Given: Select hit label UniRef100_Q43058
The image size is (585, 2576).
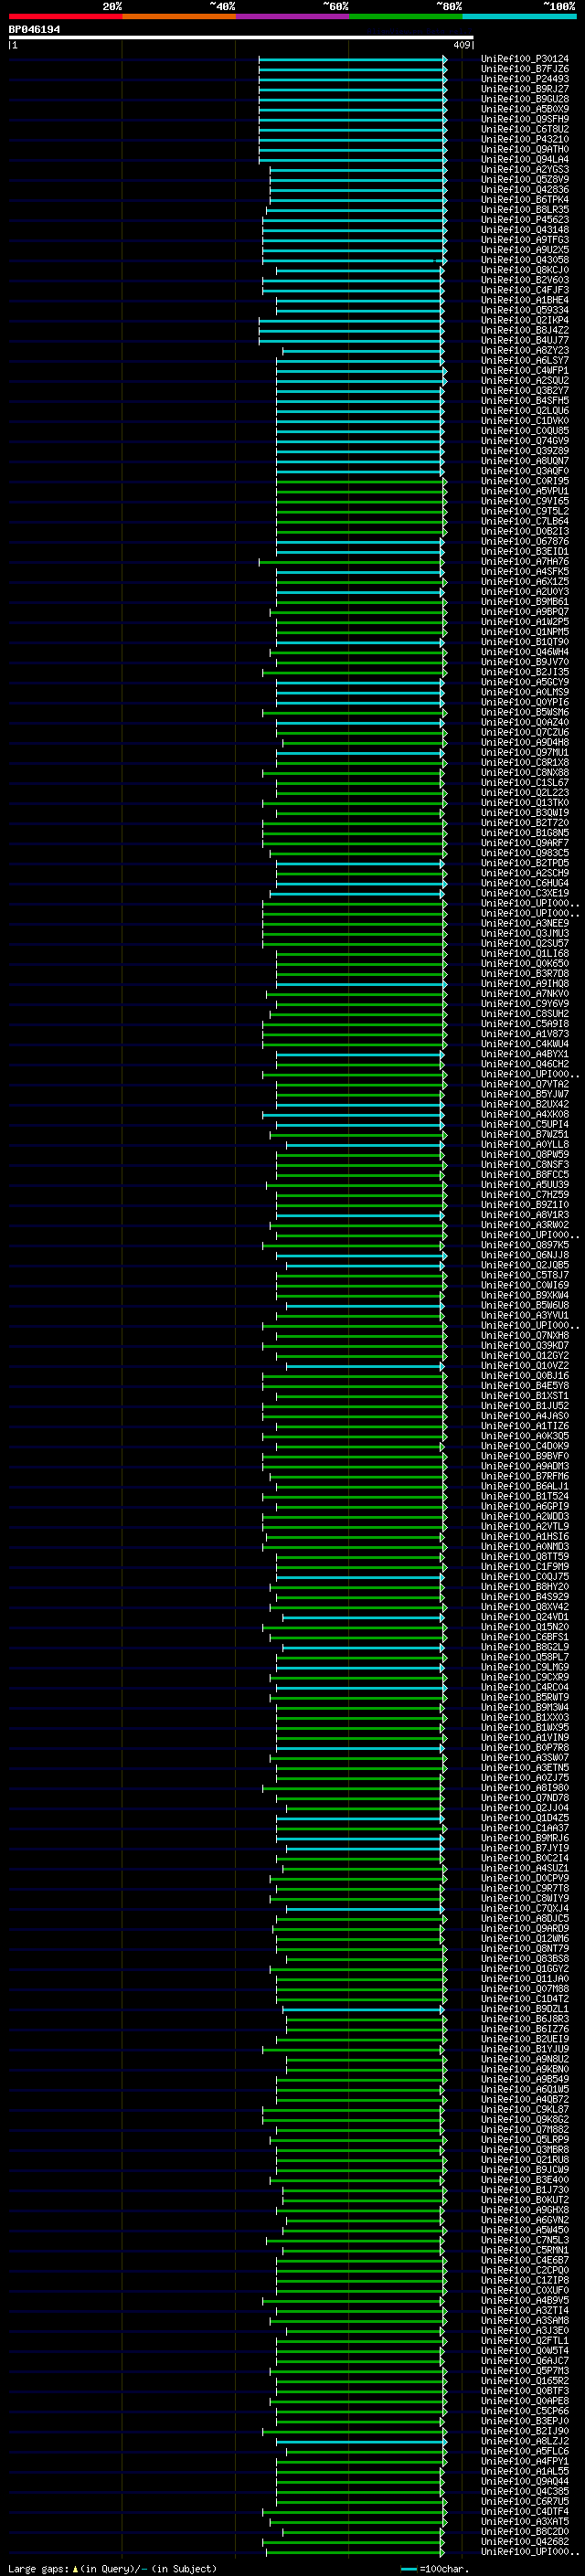Looking at the screenshot, I should pos(524,260).
